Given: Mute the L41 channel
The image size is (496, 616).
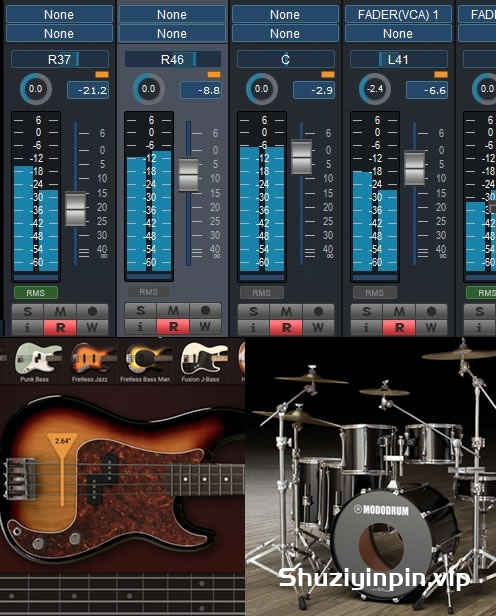Looking at the screenshot, I should tap(399, 312).
